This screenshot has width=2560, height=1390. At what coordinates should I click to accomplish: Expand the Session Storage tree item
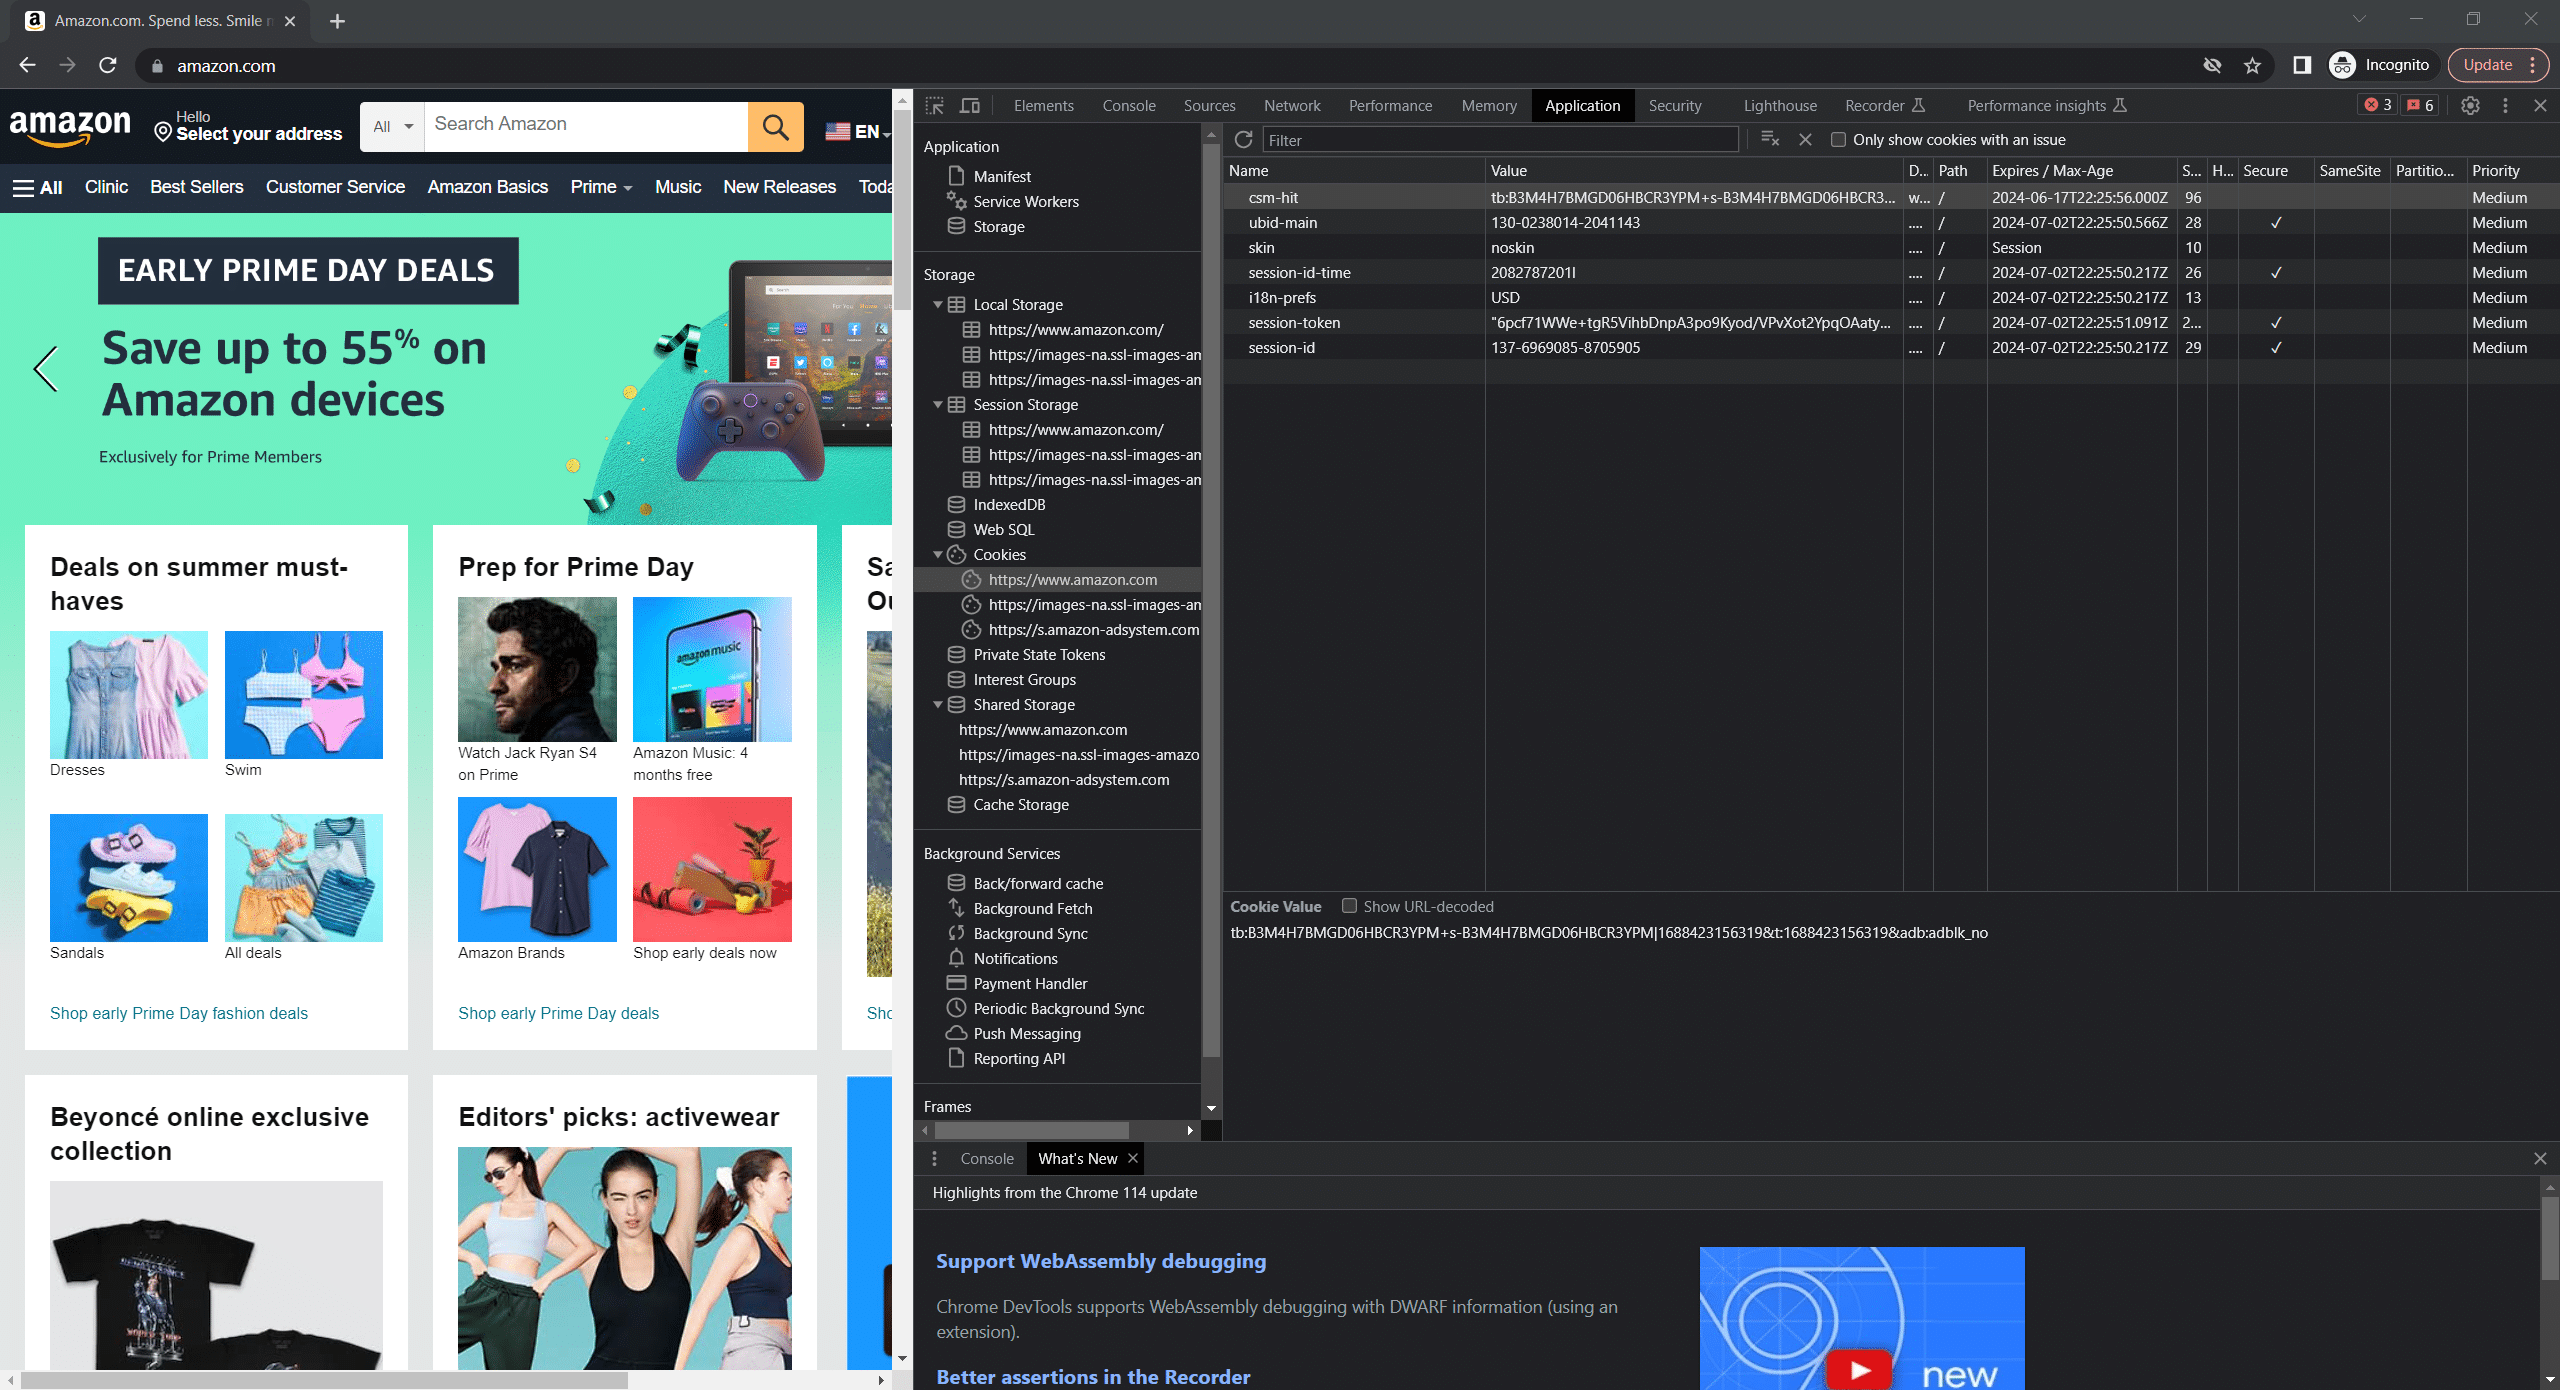[938, 404]
